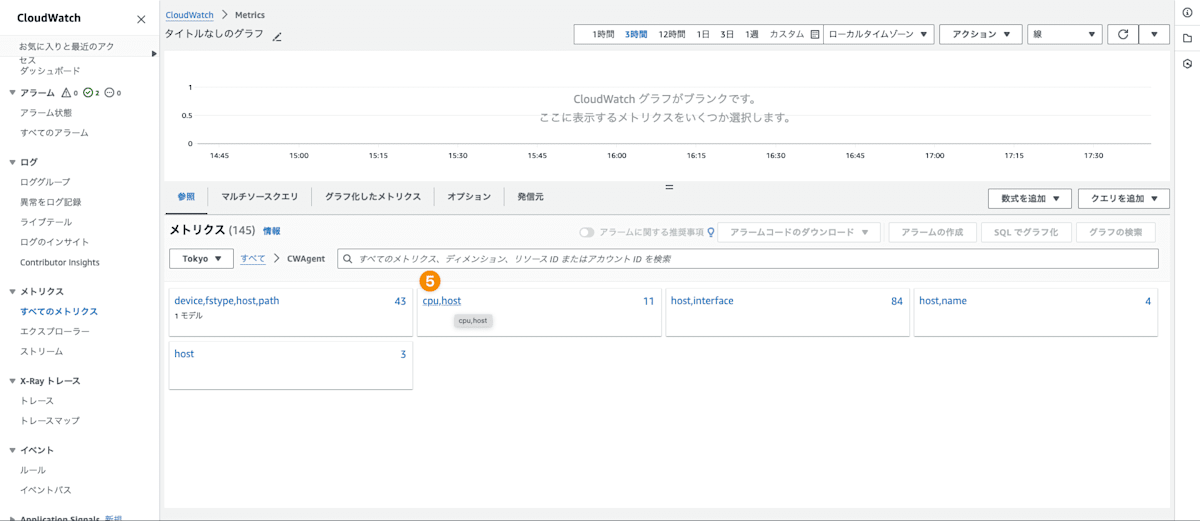Collapse the アラーム section
1200x521 pixels.
click(x=12, y=92)
